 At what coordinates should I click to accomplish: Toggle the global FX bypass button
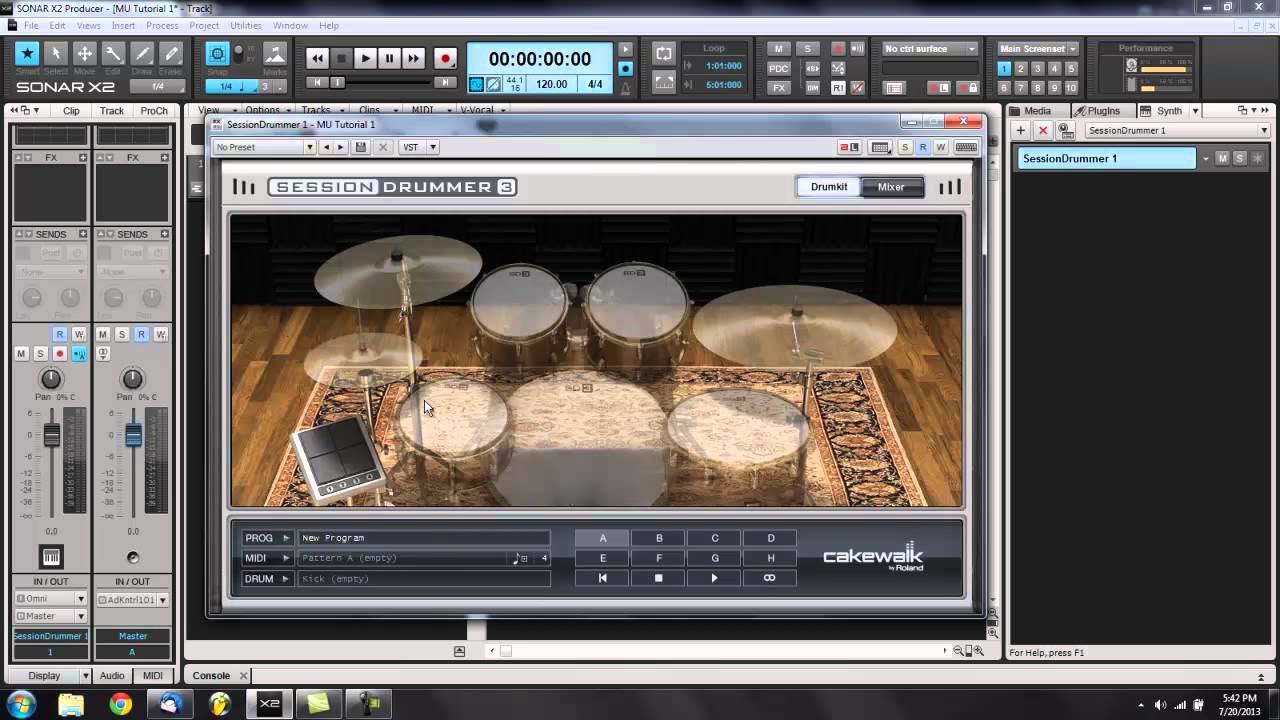[780, 88]
